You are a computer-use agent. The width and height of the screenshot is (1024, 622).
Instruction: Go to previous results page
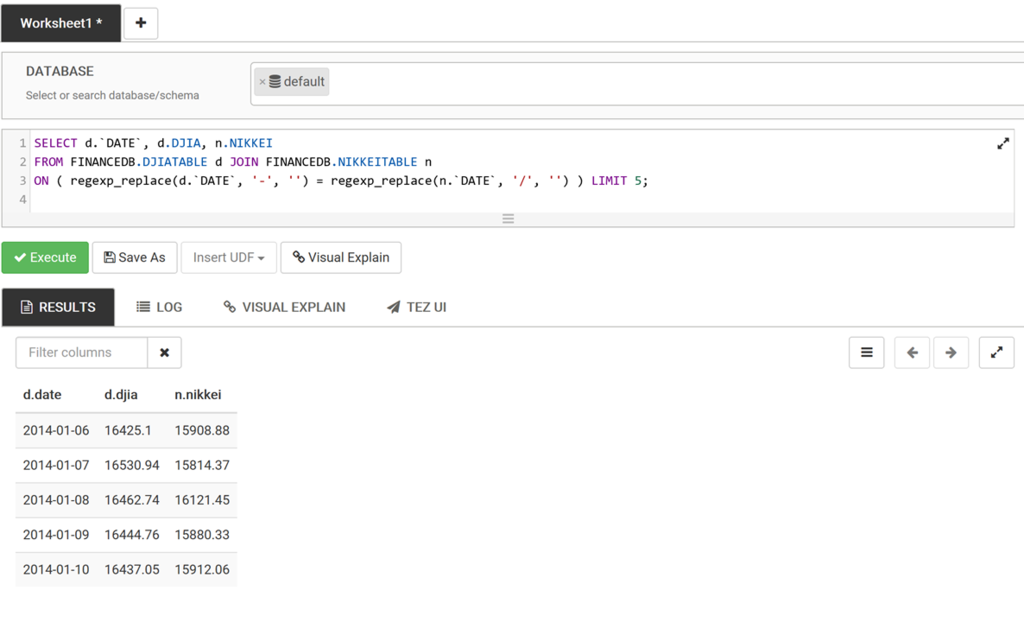tap(912, 353)
